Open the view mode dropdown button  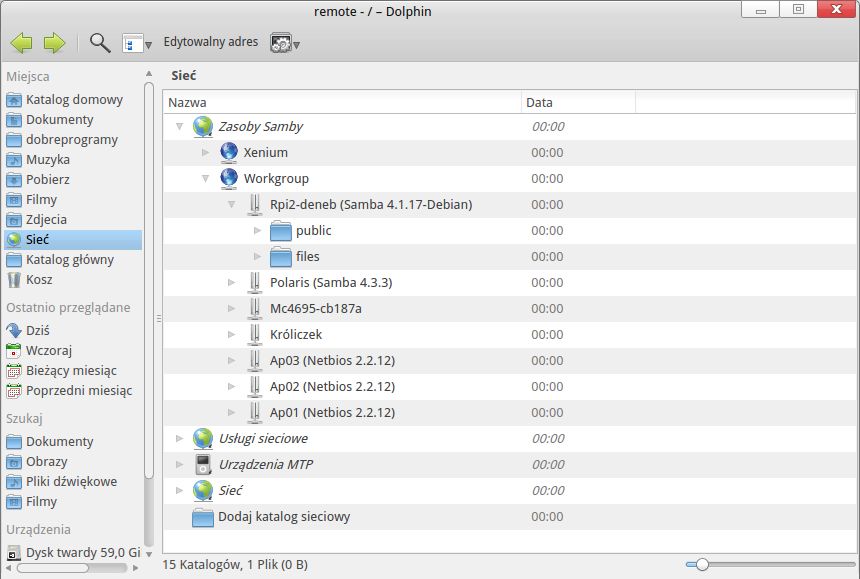[137, 43]
